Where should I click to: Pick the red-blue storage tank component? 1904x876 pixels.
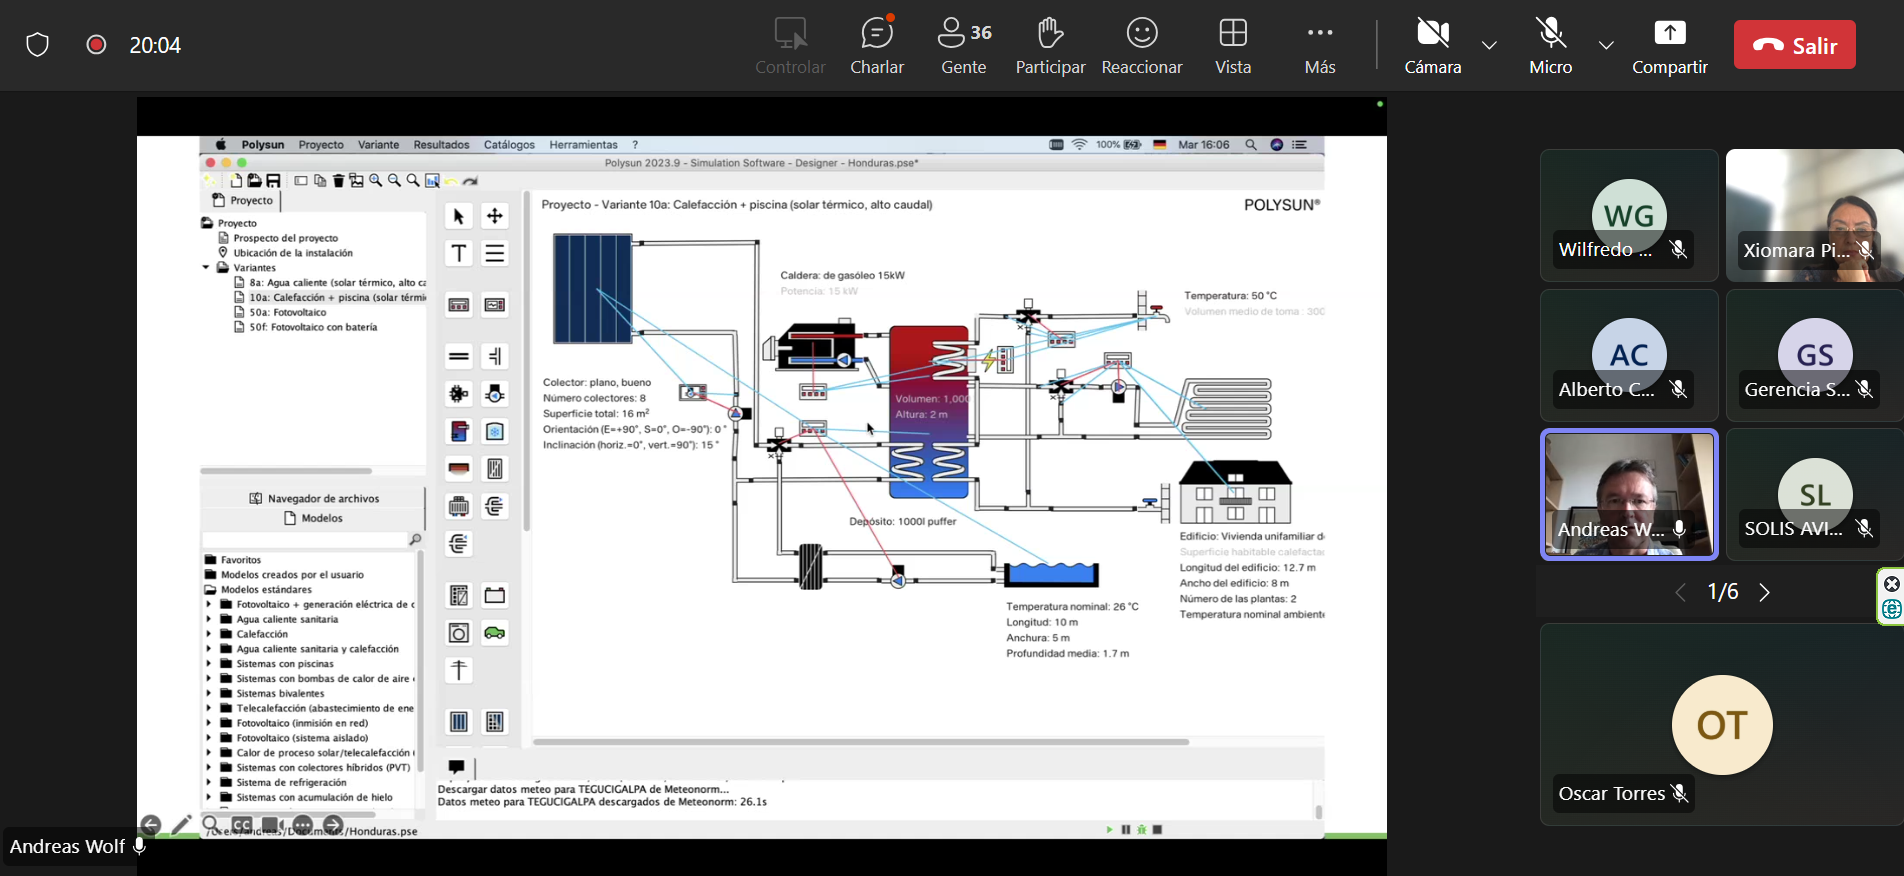[459, 431]
